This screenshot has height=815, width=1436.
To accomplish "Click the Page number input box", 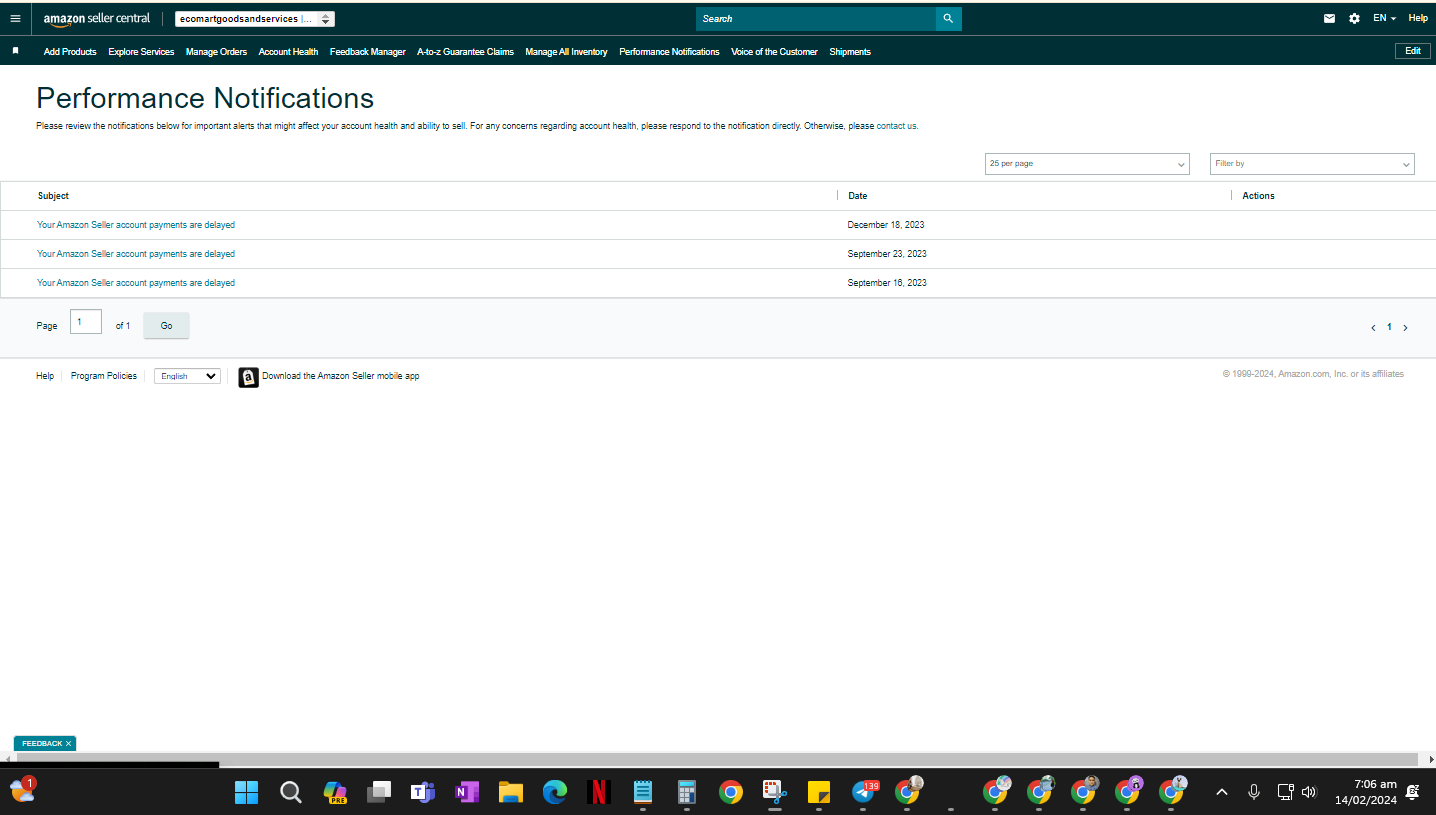I will tap(86, 322).
